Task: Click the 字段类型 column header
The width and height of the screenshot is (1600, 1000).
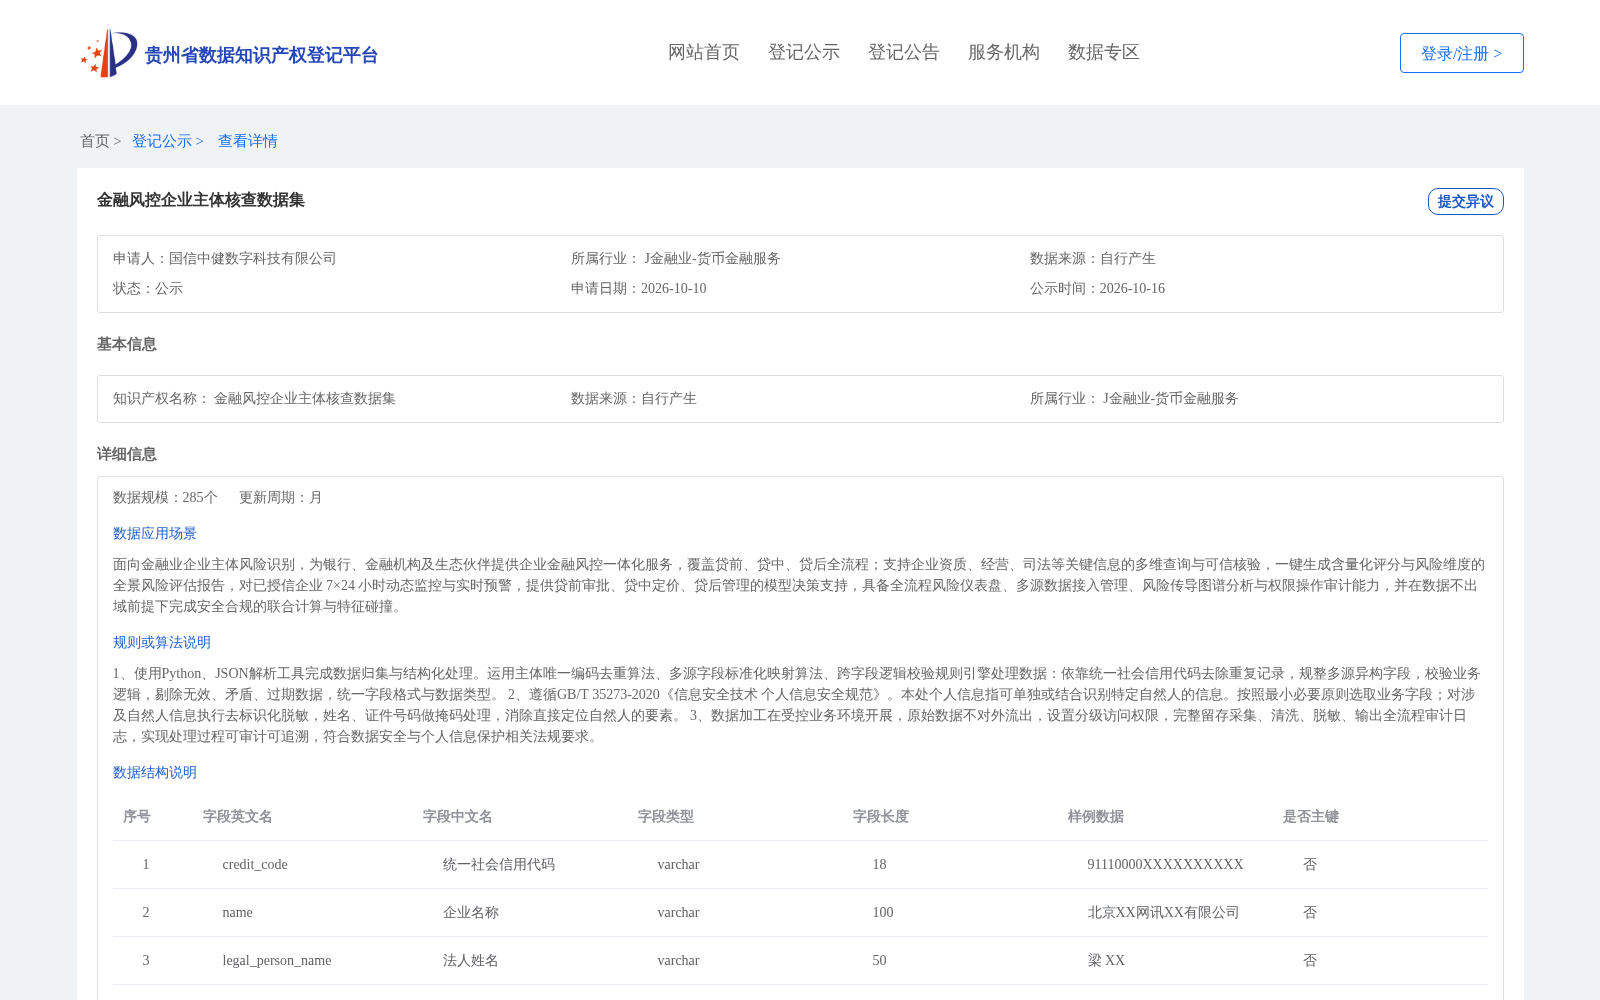Action: pos(666,816)
